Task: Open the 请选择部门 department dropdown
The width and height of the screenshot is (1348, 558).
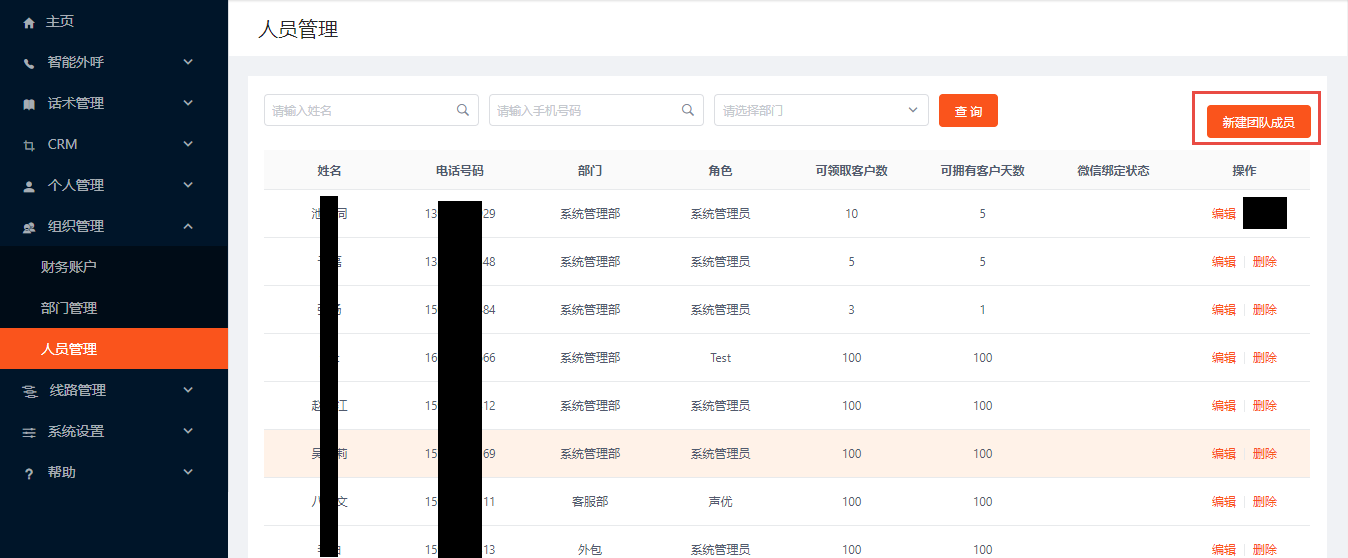Action: [821, 110]
